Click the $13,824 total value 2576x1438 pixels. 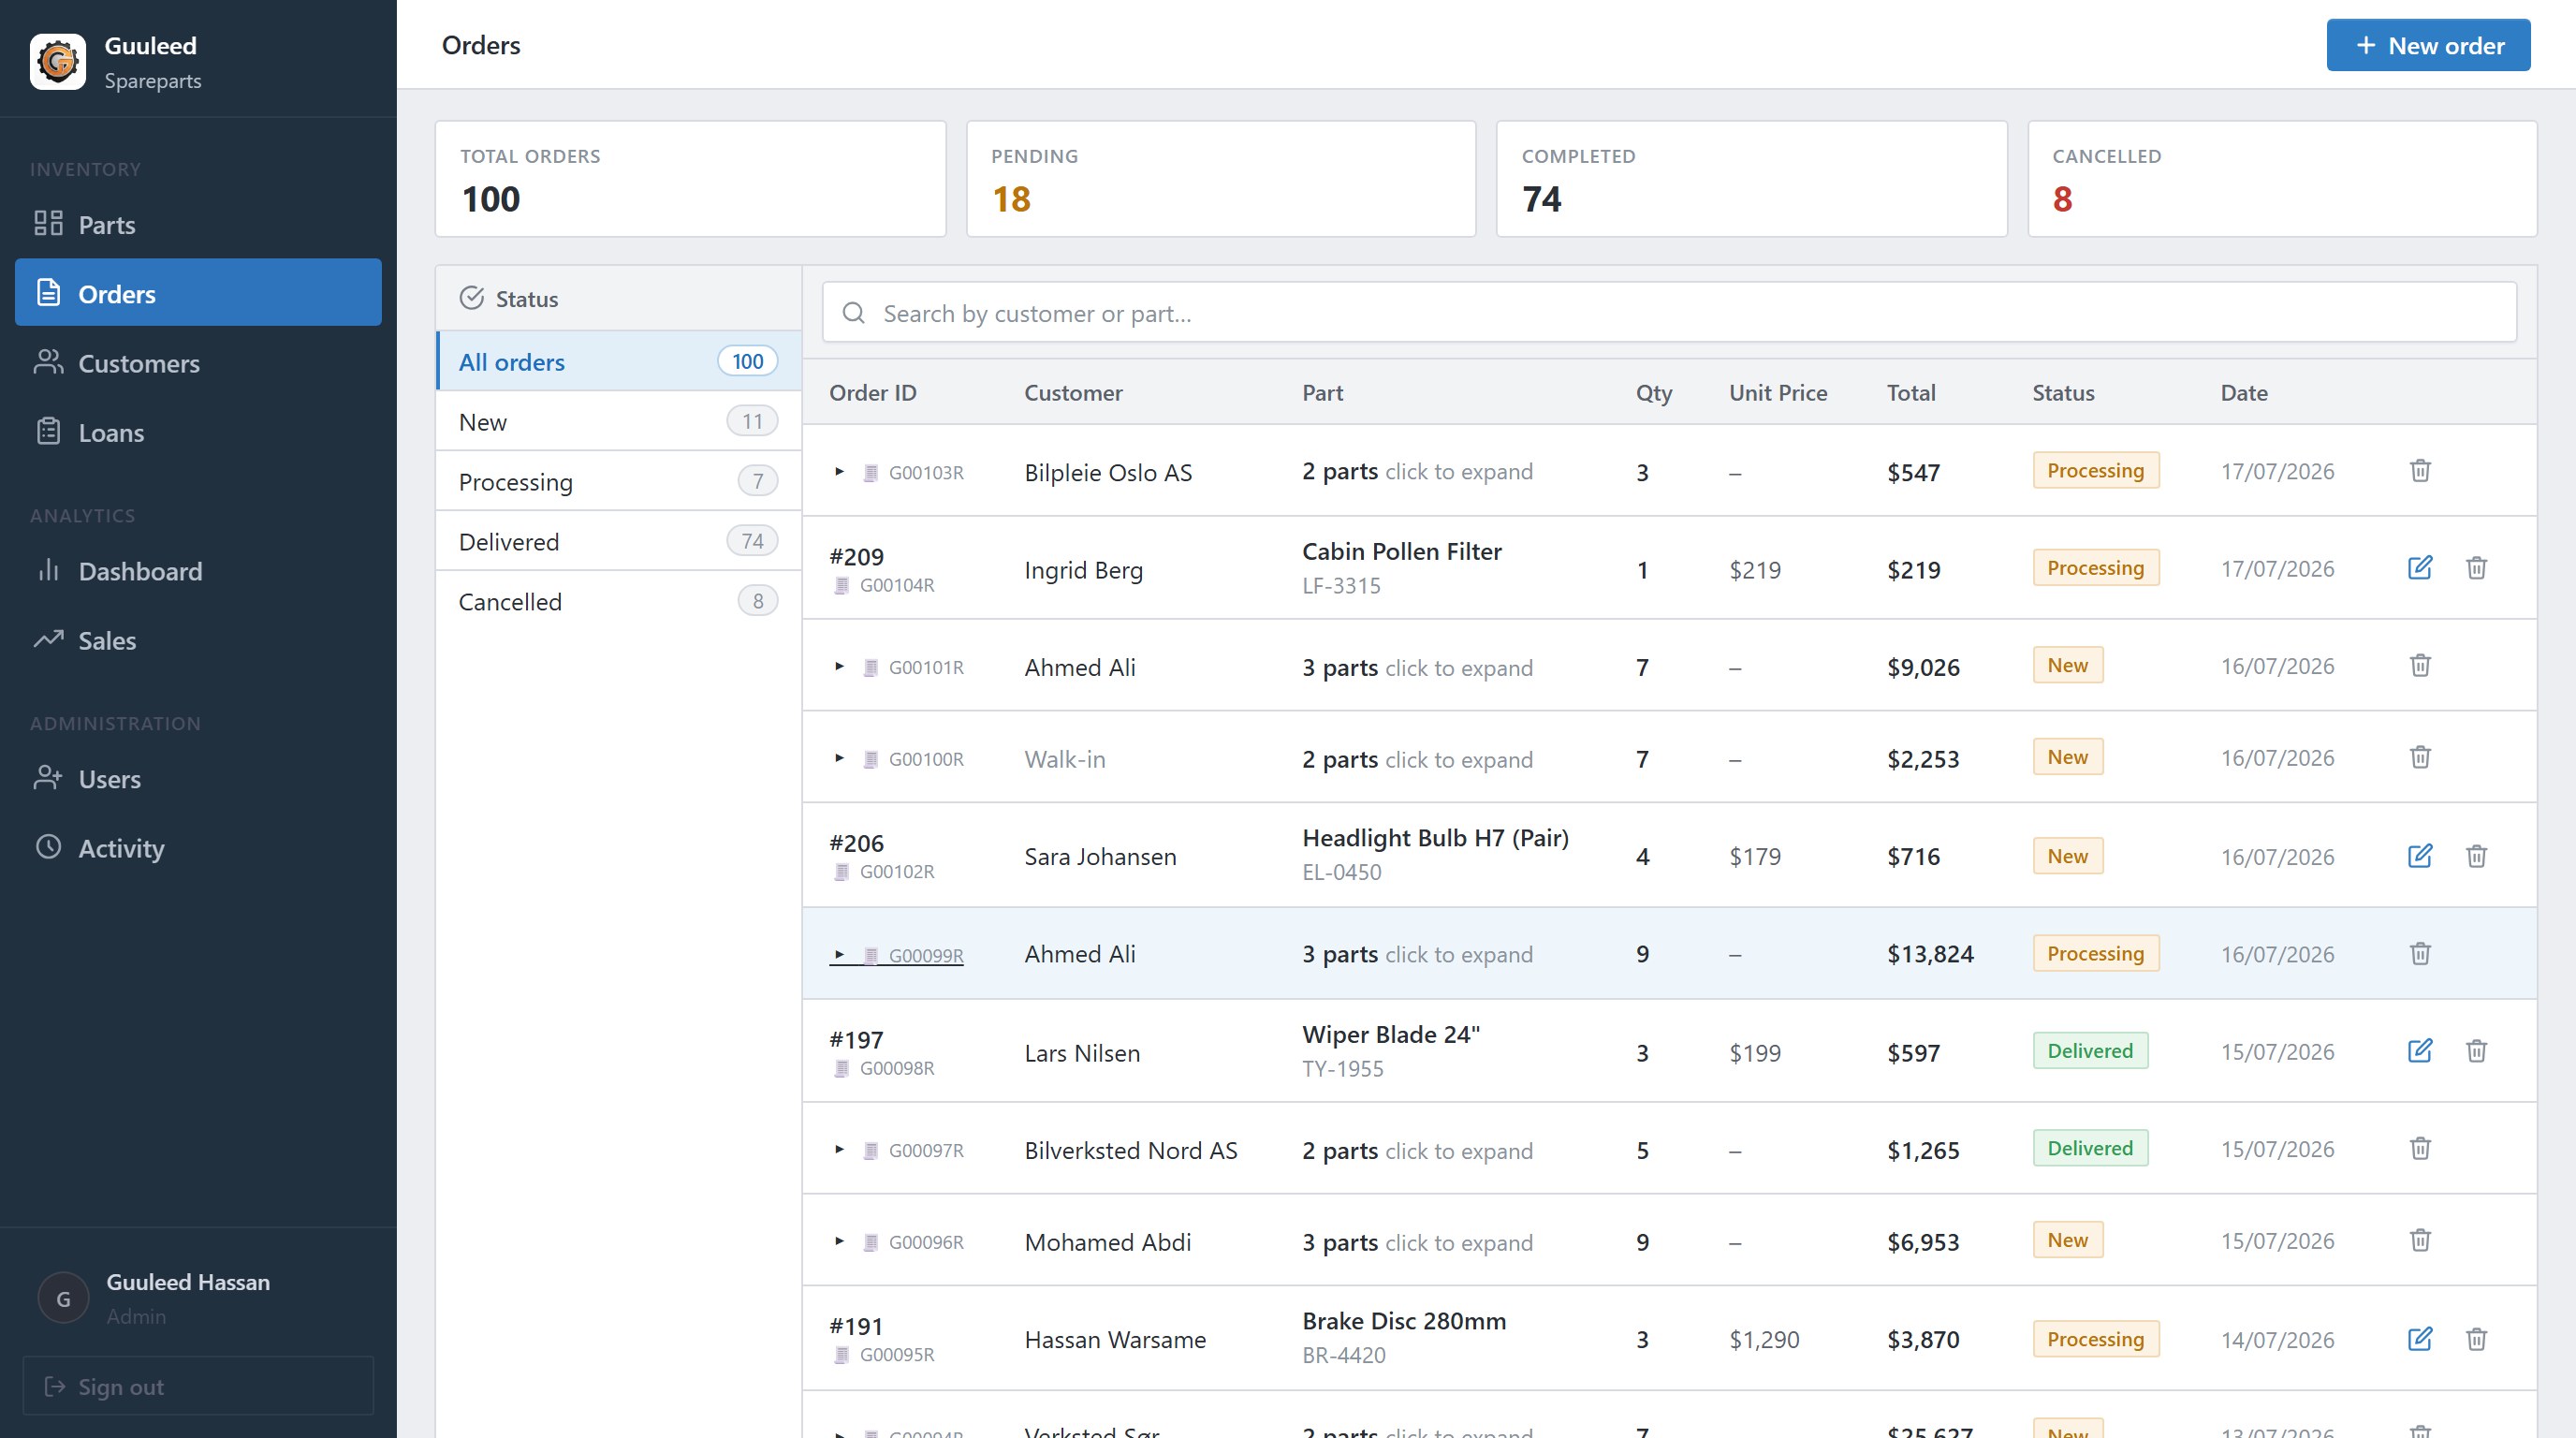click(1930, 954)
